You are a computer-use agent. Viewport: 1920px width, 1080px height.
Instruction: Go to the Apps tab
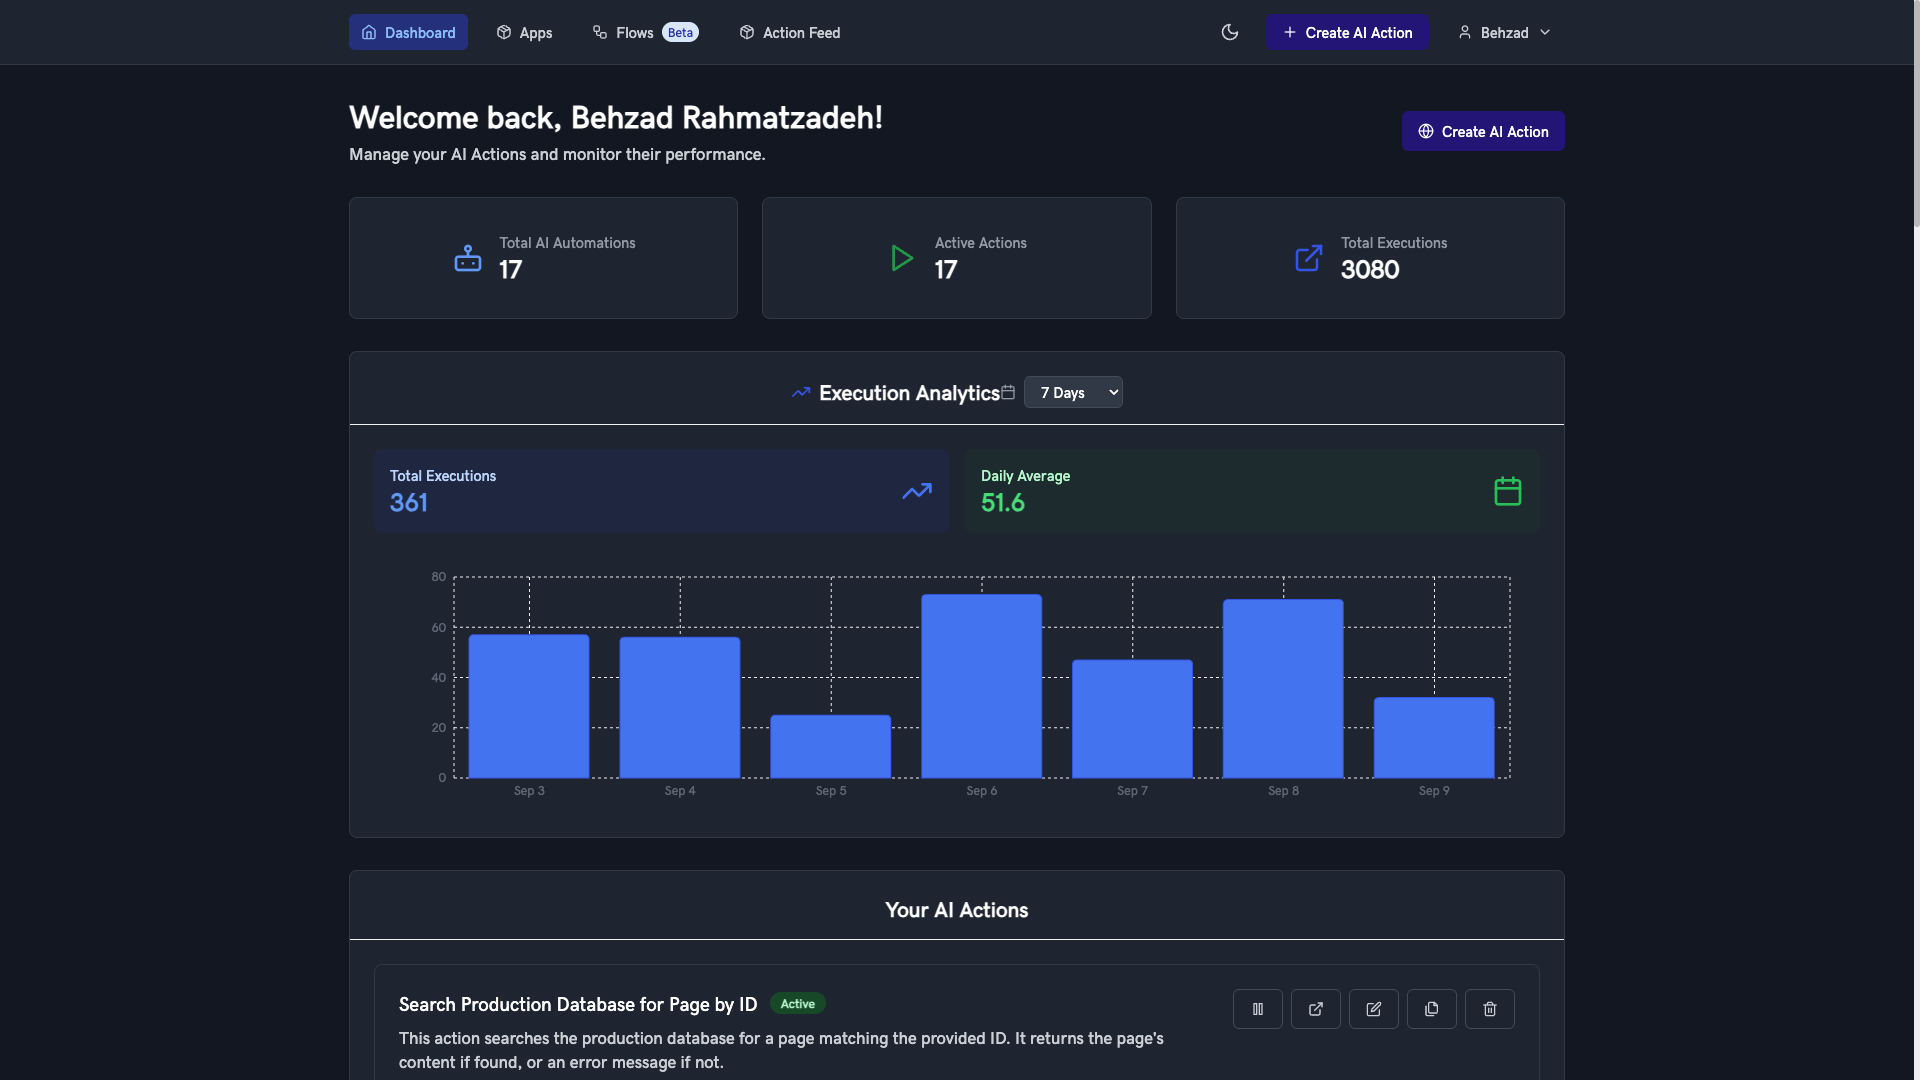524,32
